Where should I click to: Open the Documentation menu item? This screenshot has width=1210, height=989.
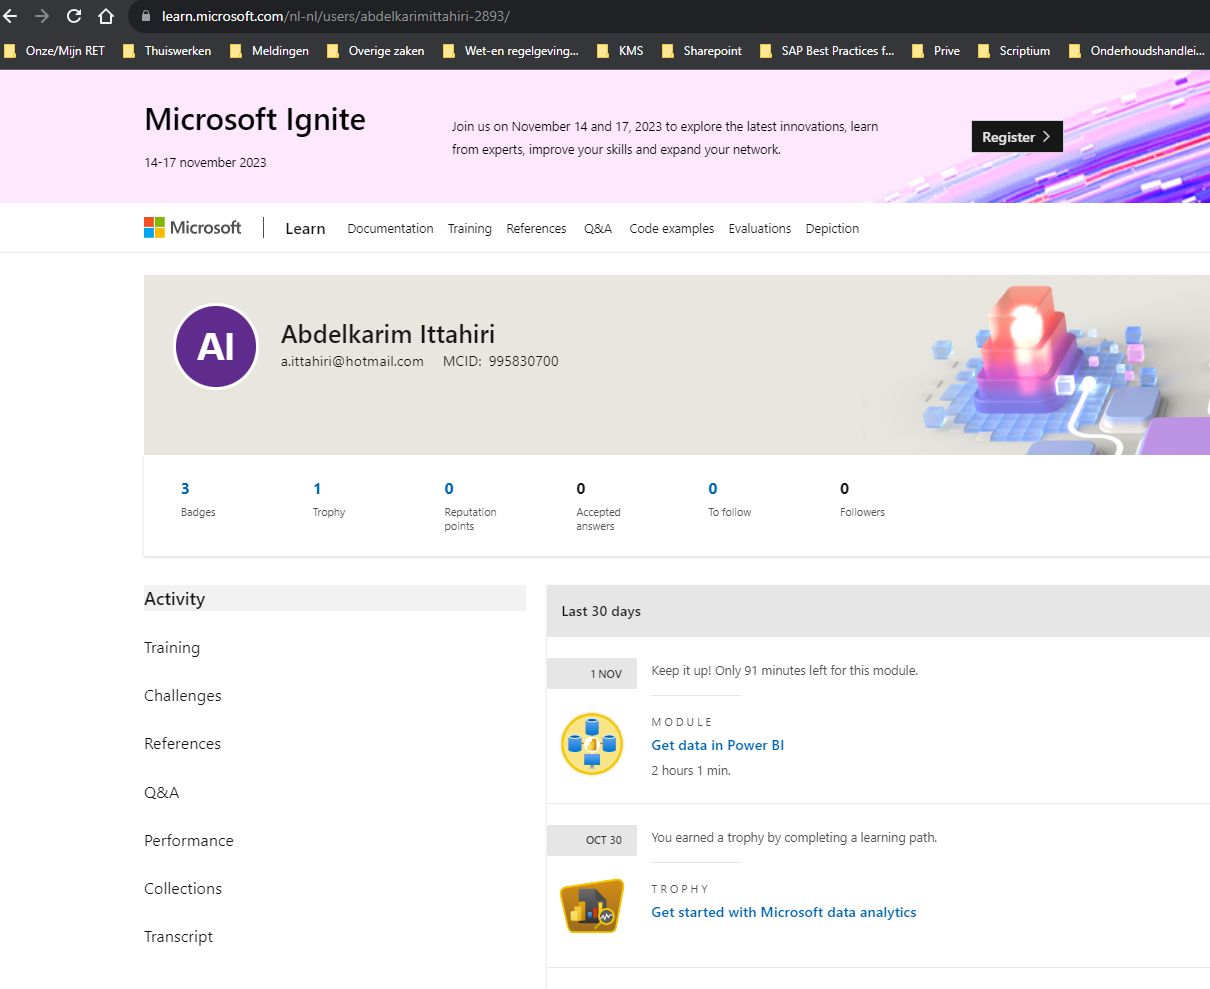pos(390,229)
